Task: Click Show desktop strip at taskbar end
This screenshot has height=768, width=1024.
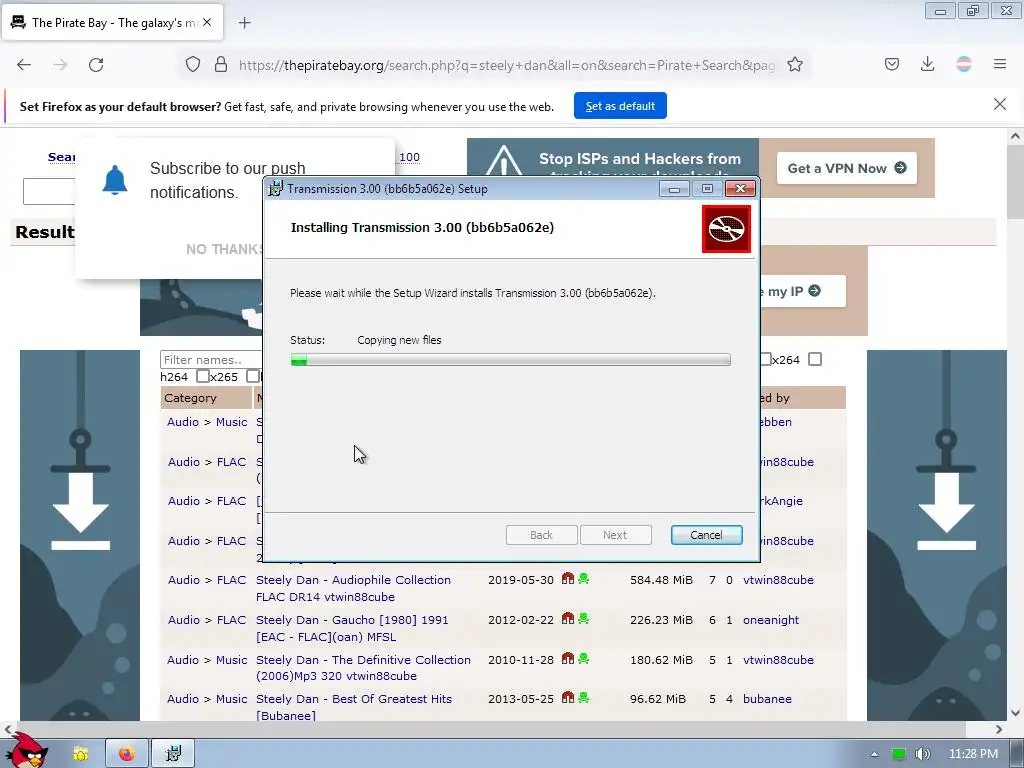Action: [x=1019, y=754]
